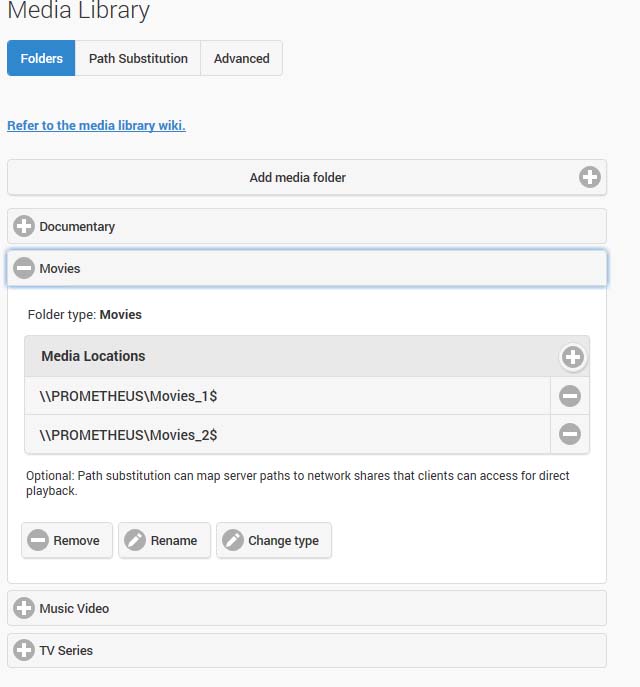Viewport: 640px width, 687px height.
Task: Click the plus icon on Add media folder
Action: 590,177
